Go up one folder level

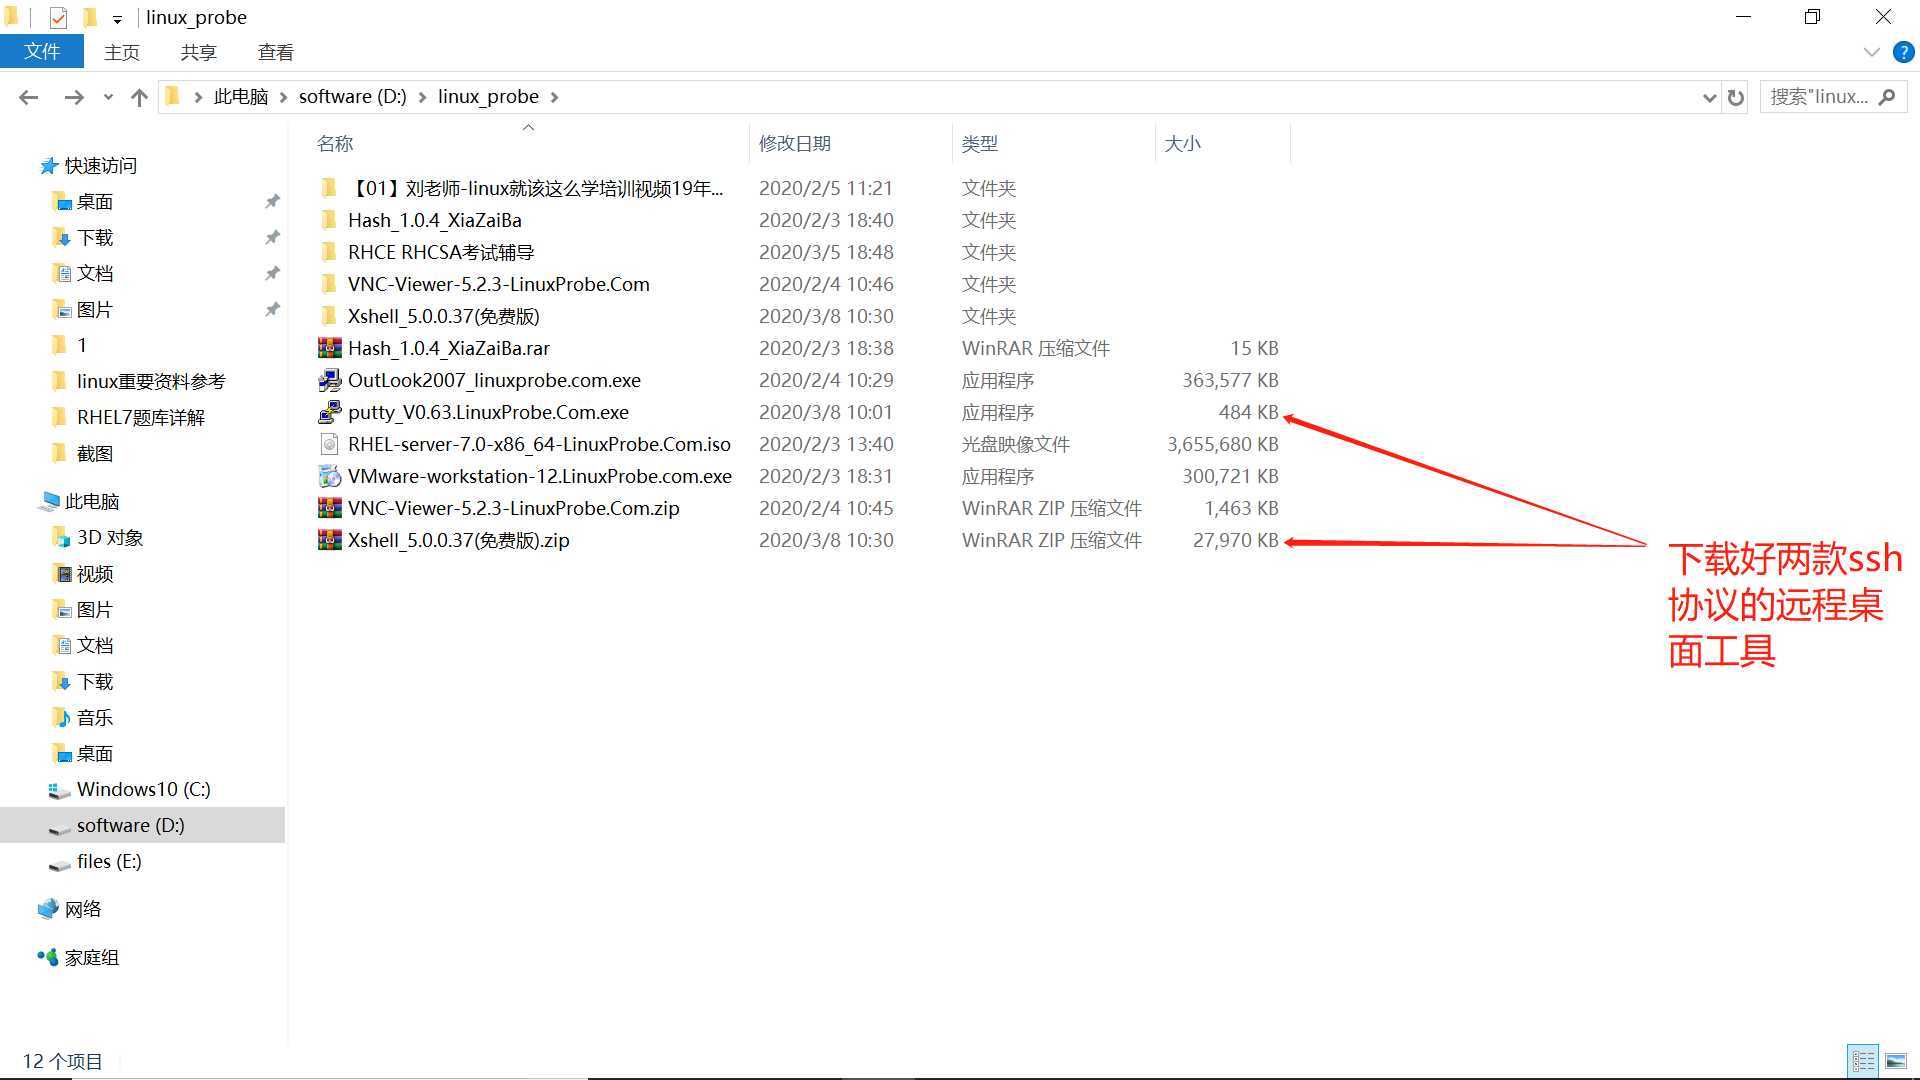tap(139, 97)
